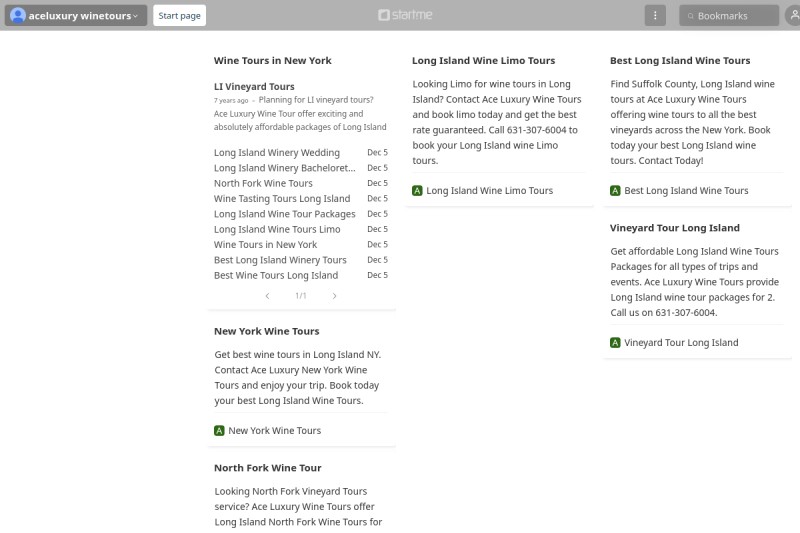Click the 1/1 page indicator

point(301,296)
